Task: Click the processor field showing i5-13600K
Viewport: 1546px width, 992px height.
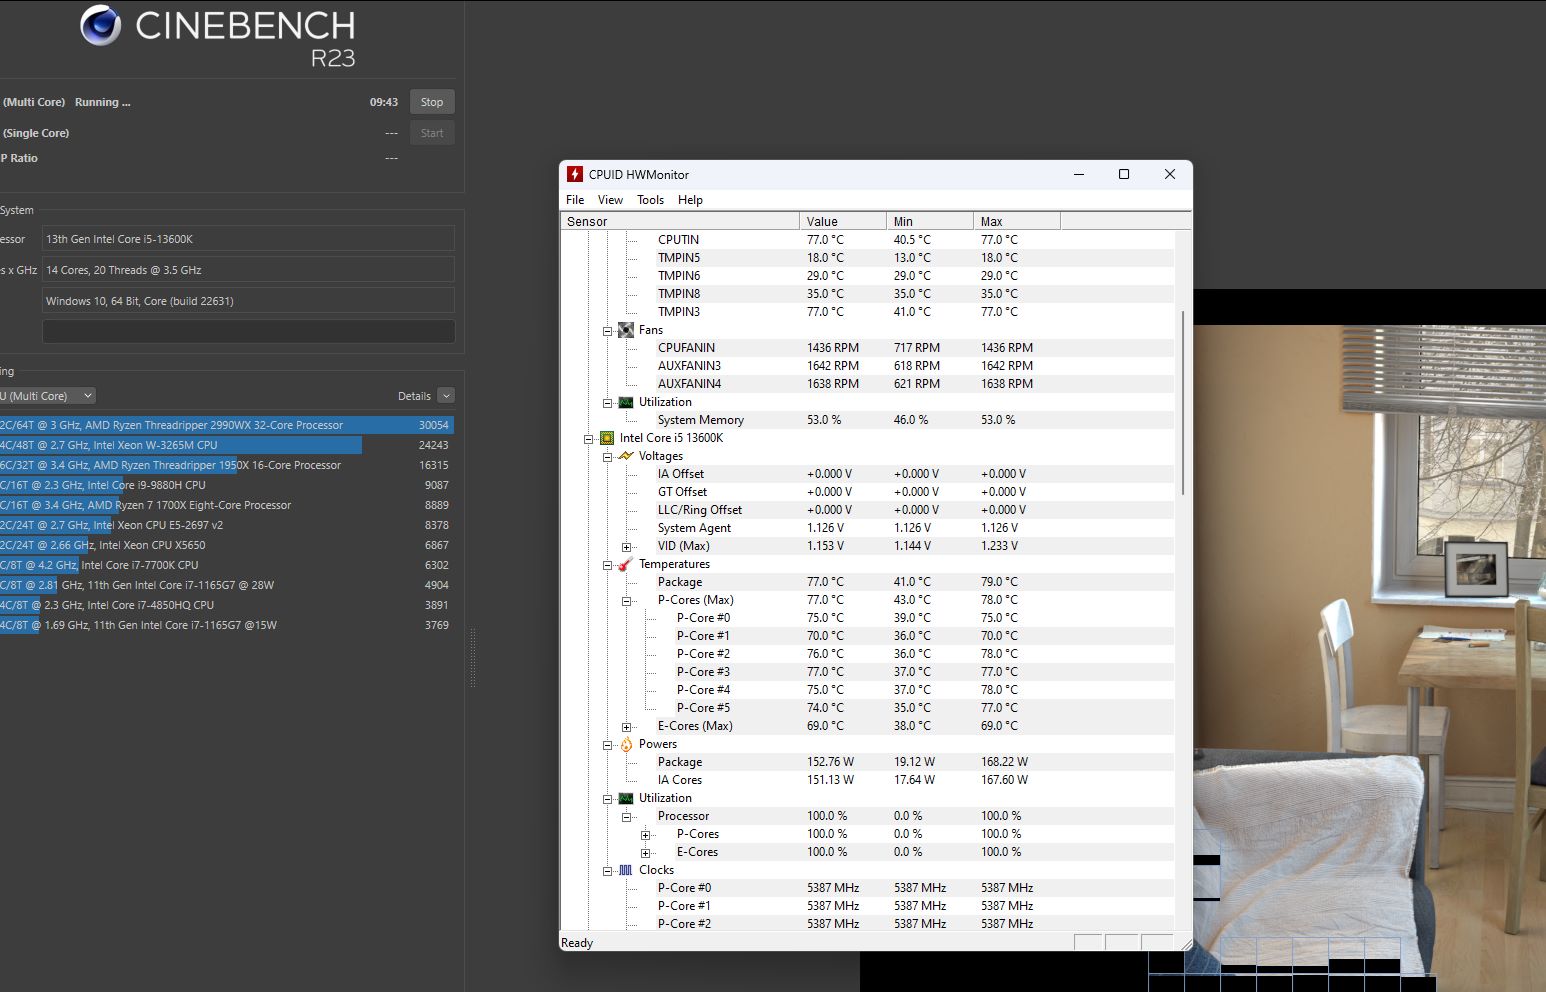Action: click(248, 239)
